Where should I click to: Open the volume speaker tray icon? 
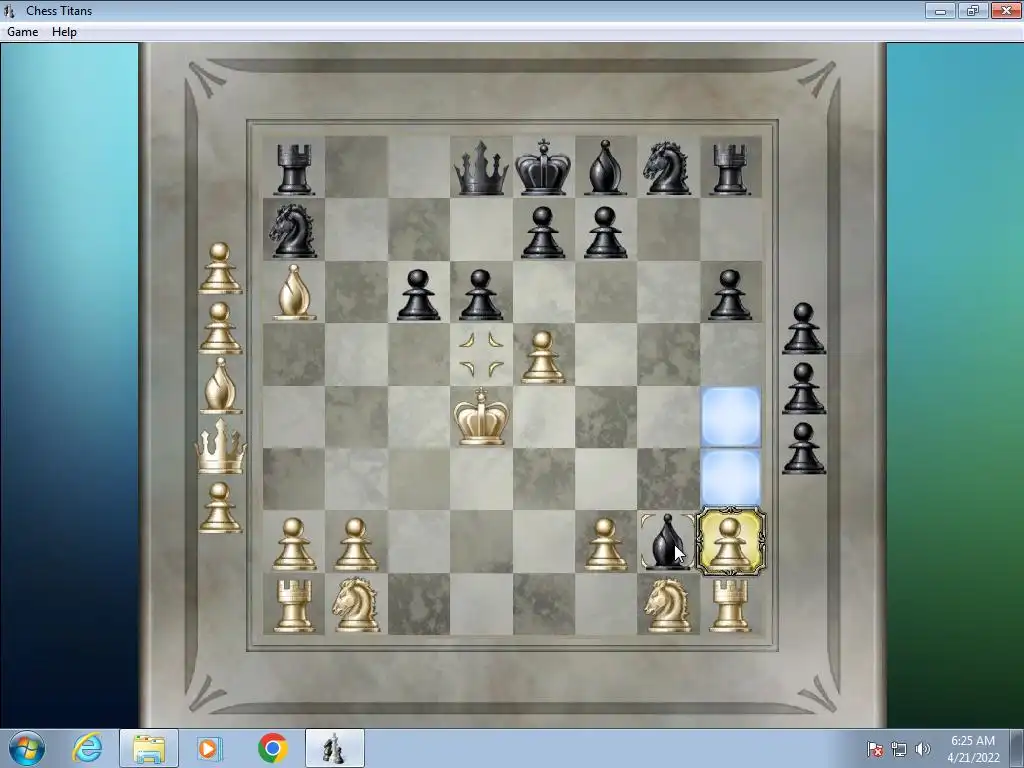click(922, 750)
